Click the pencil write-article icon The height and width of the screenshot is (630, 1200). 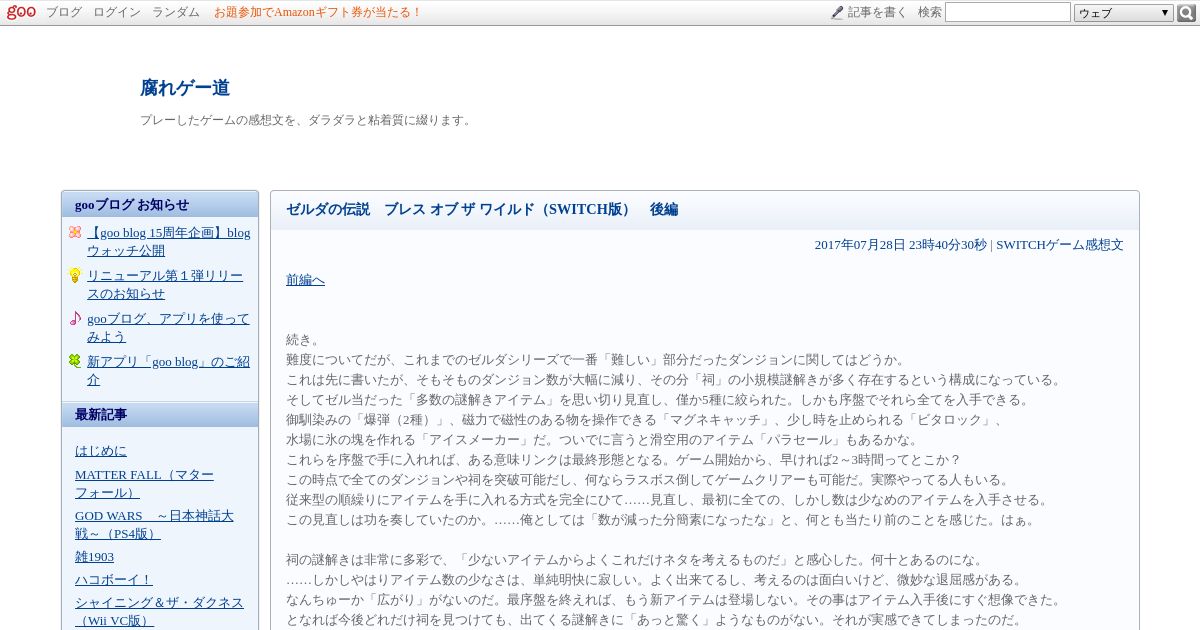pos(837,12)
